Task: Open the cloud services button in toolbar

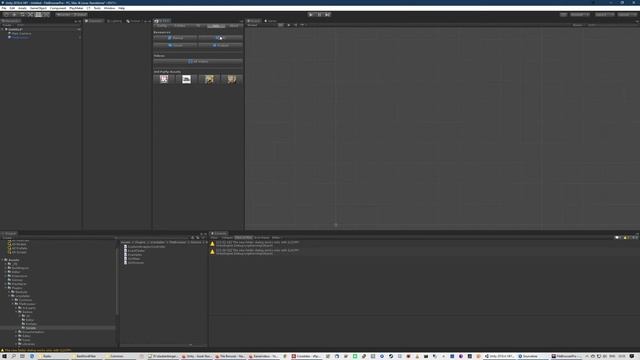Action: coord(563,15)
